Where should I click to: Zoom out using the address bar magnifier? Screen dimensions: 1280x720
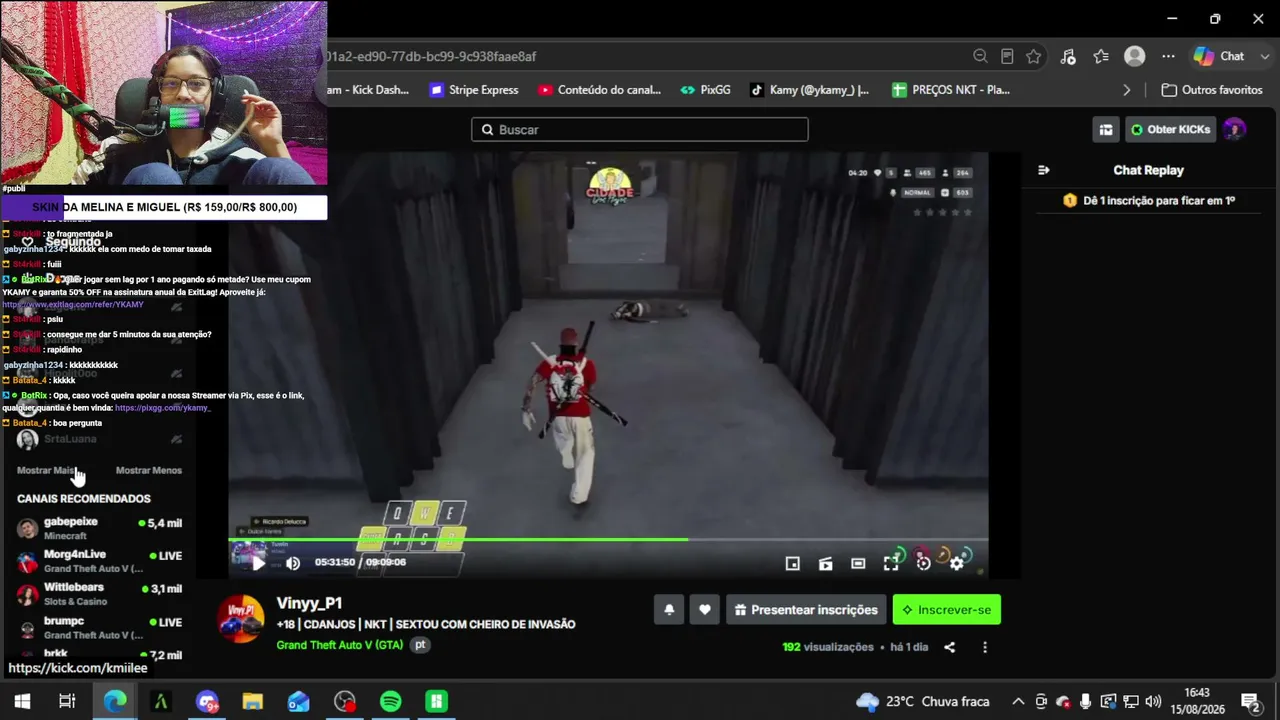point(980,56)
